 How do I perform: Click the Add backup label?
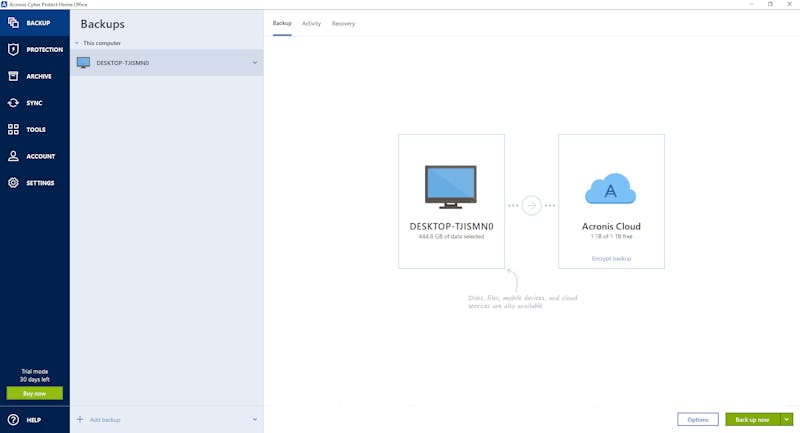[105, 420]
